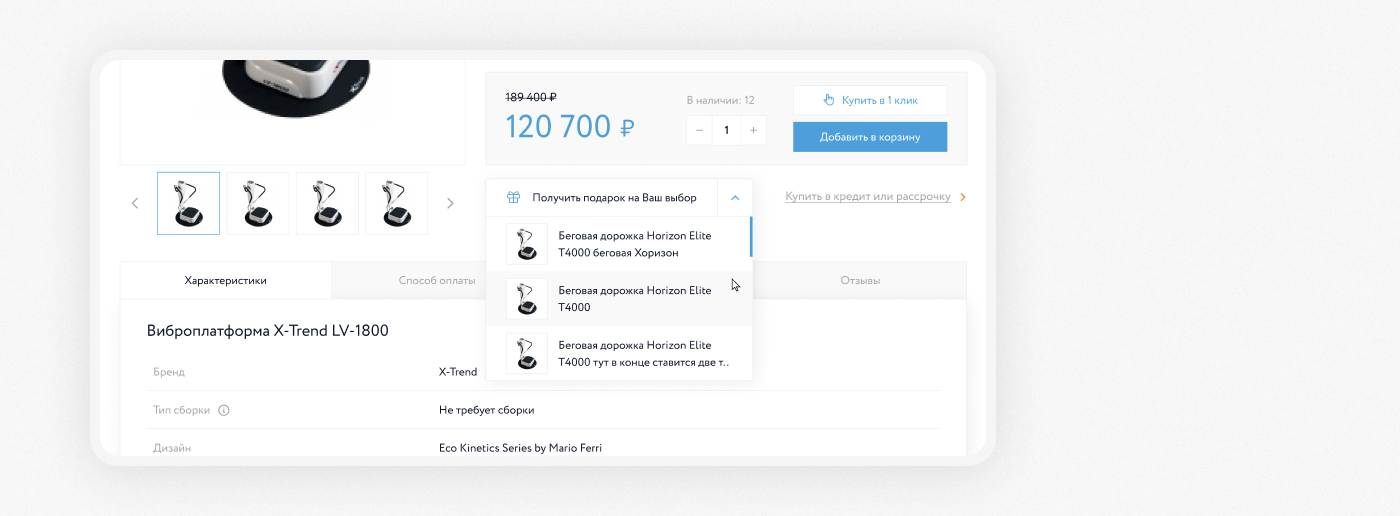The image size is (1400, 516).
Task: Click the Тип сборки label
Action: click(x=182, y=410)
